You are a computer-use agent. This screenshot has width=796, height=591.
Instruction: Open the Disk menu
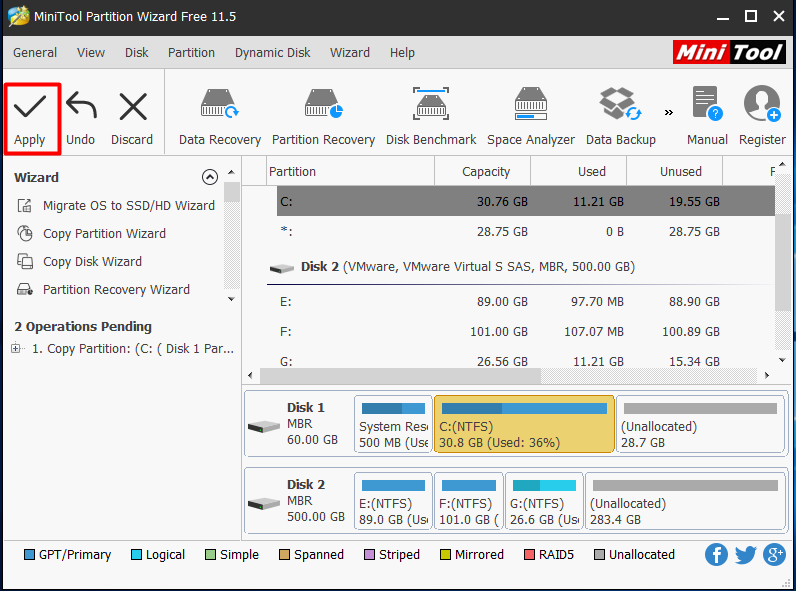[137, 53]
